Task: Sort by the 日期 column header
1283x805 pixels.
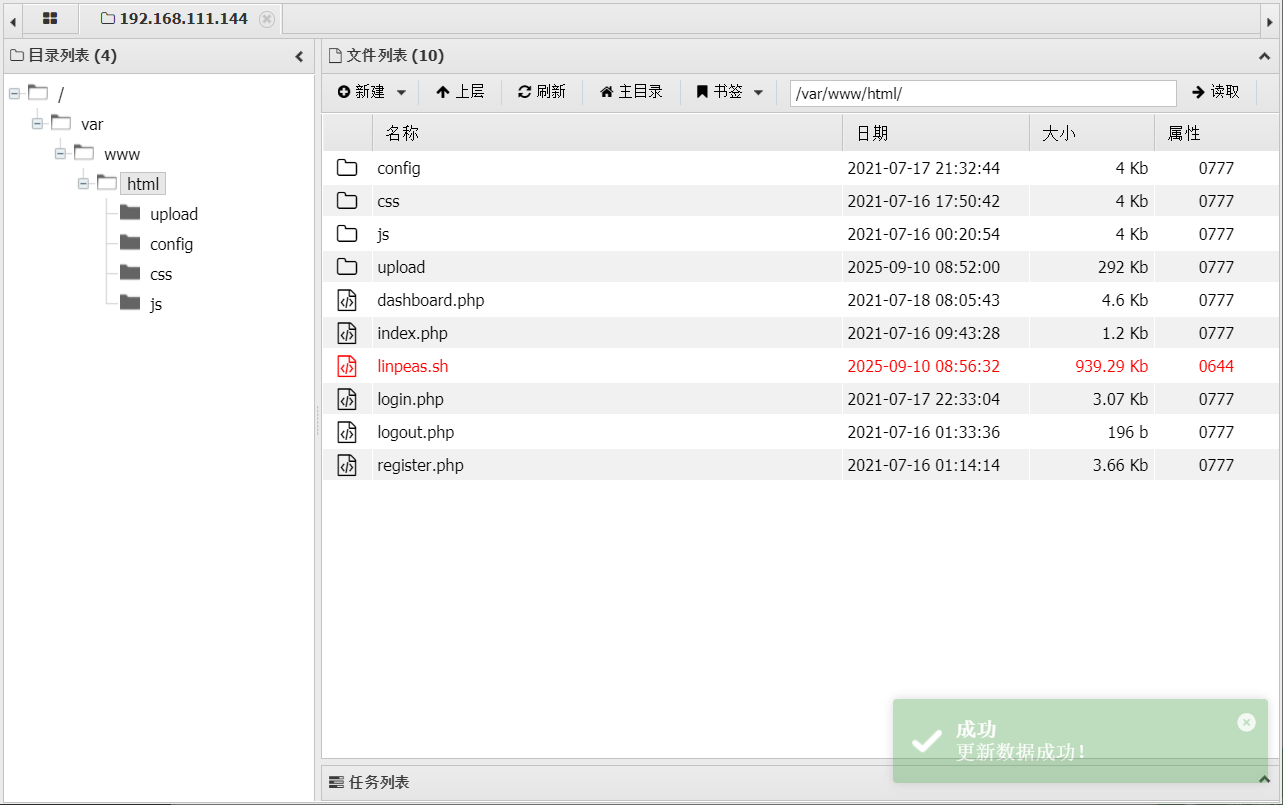Action: tap(936, 133)
